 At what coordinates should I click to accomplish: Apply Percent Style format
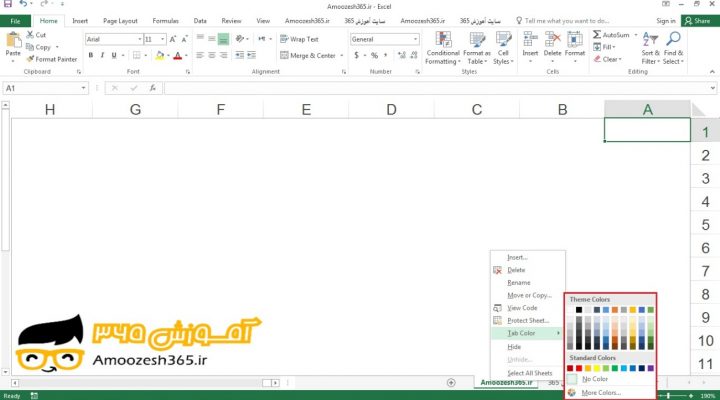pos(374,56)
